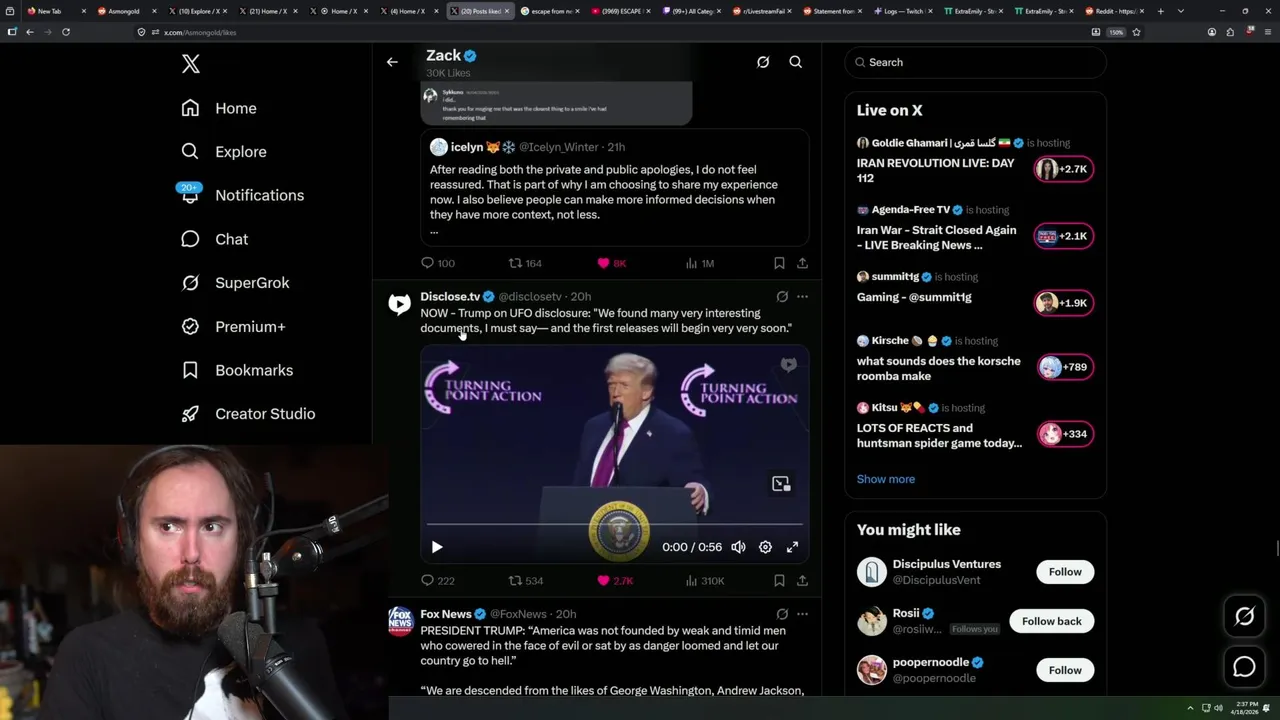The image size is (1280, 720).
Task: Switch to the Asmongold browser tab
Action: (x=125, y=11)
